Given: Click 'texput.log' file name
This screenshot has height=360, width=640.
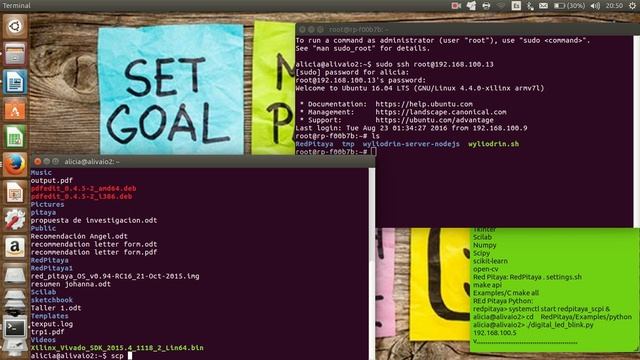Looking at the screenshot, I should pyautogui.click(x=52, y=324).
